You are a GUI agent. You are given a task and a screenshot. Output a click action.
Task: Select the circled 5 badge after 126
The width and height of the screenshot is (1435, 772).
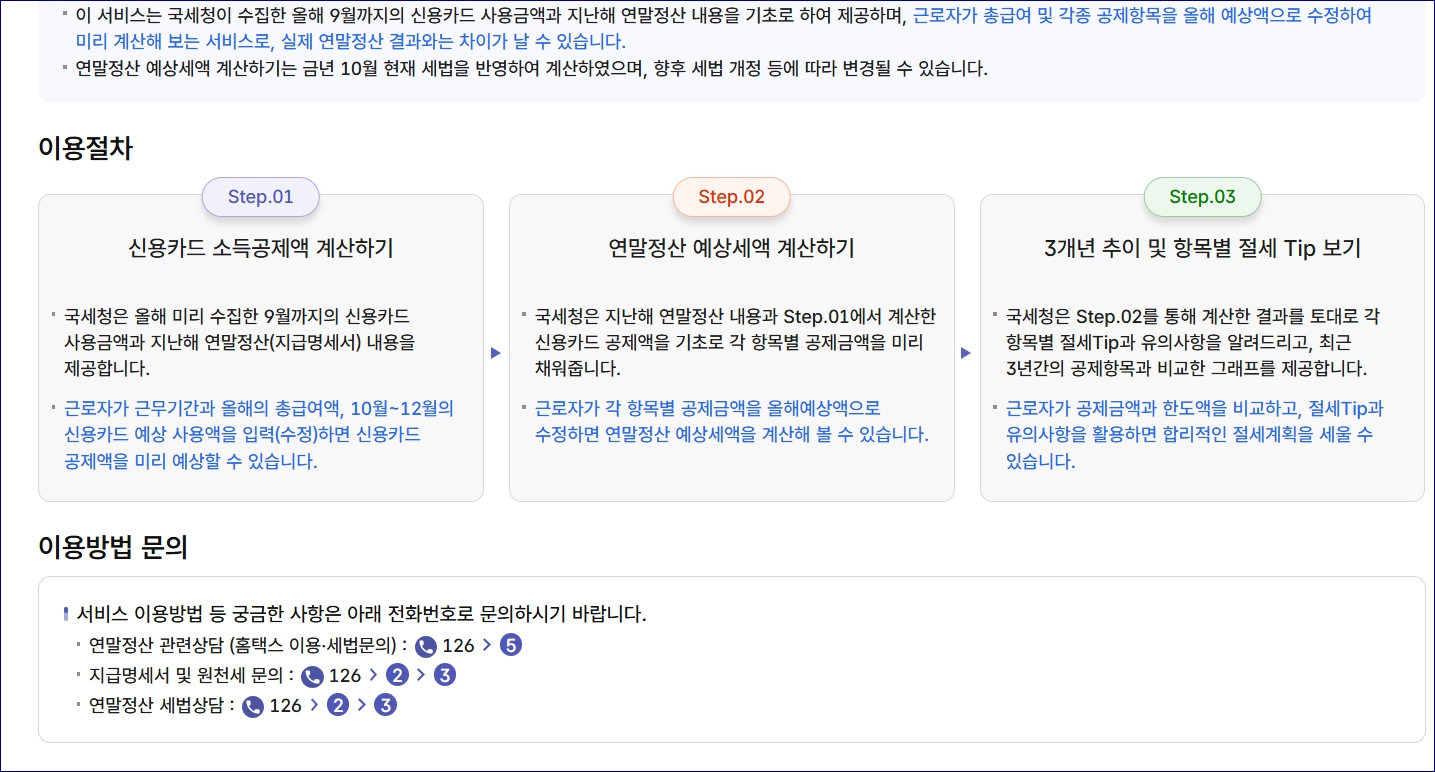[511, 646]
